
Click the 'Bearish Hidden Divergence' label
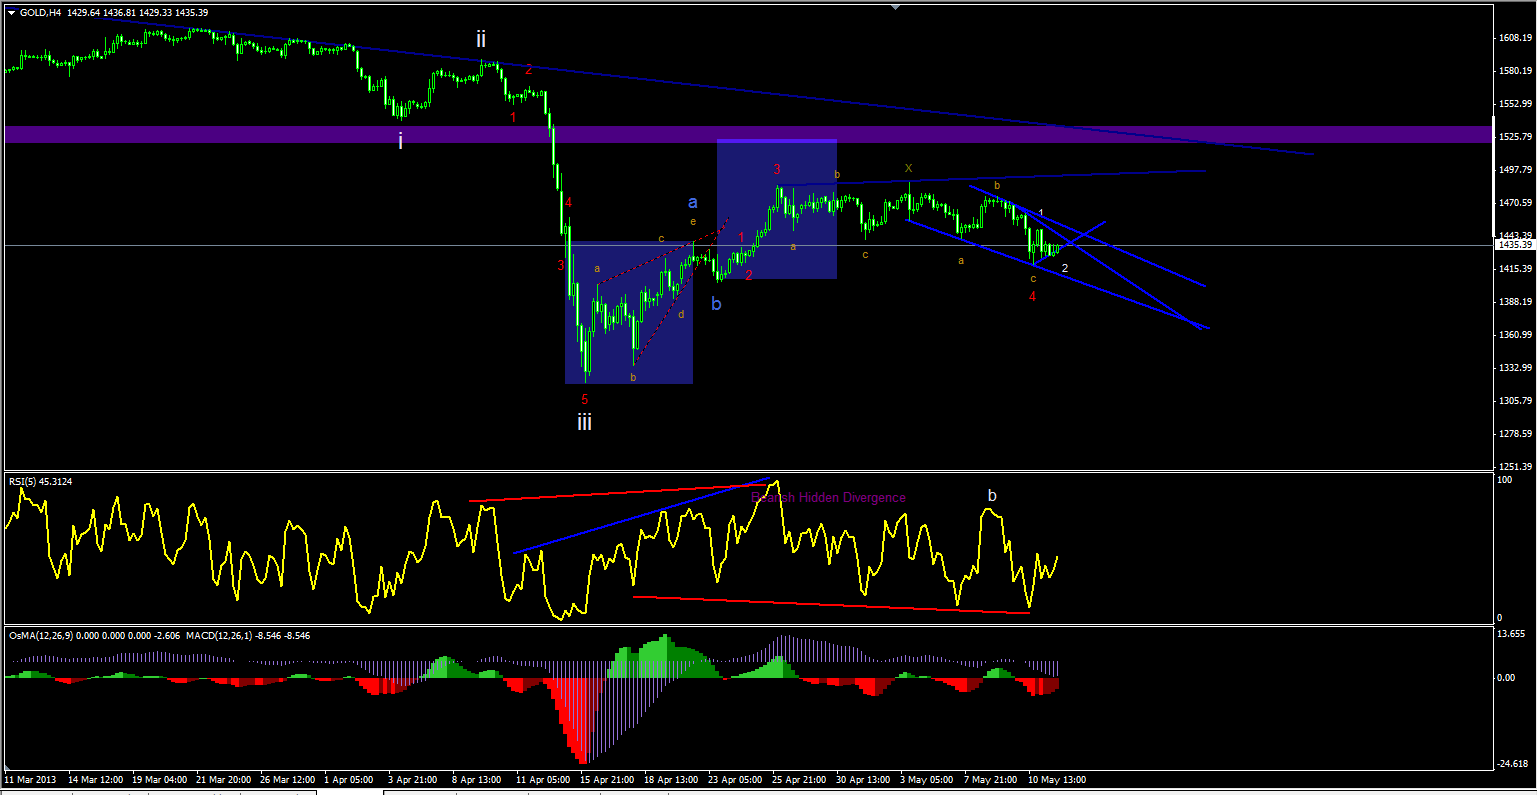click(829, 497)
